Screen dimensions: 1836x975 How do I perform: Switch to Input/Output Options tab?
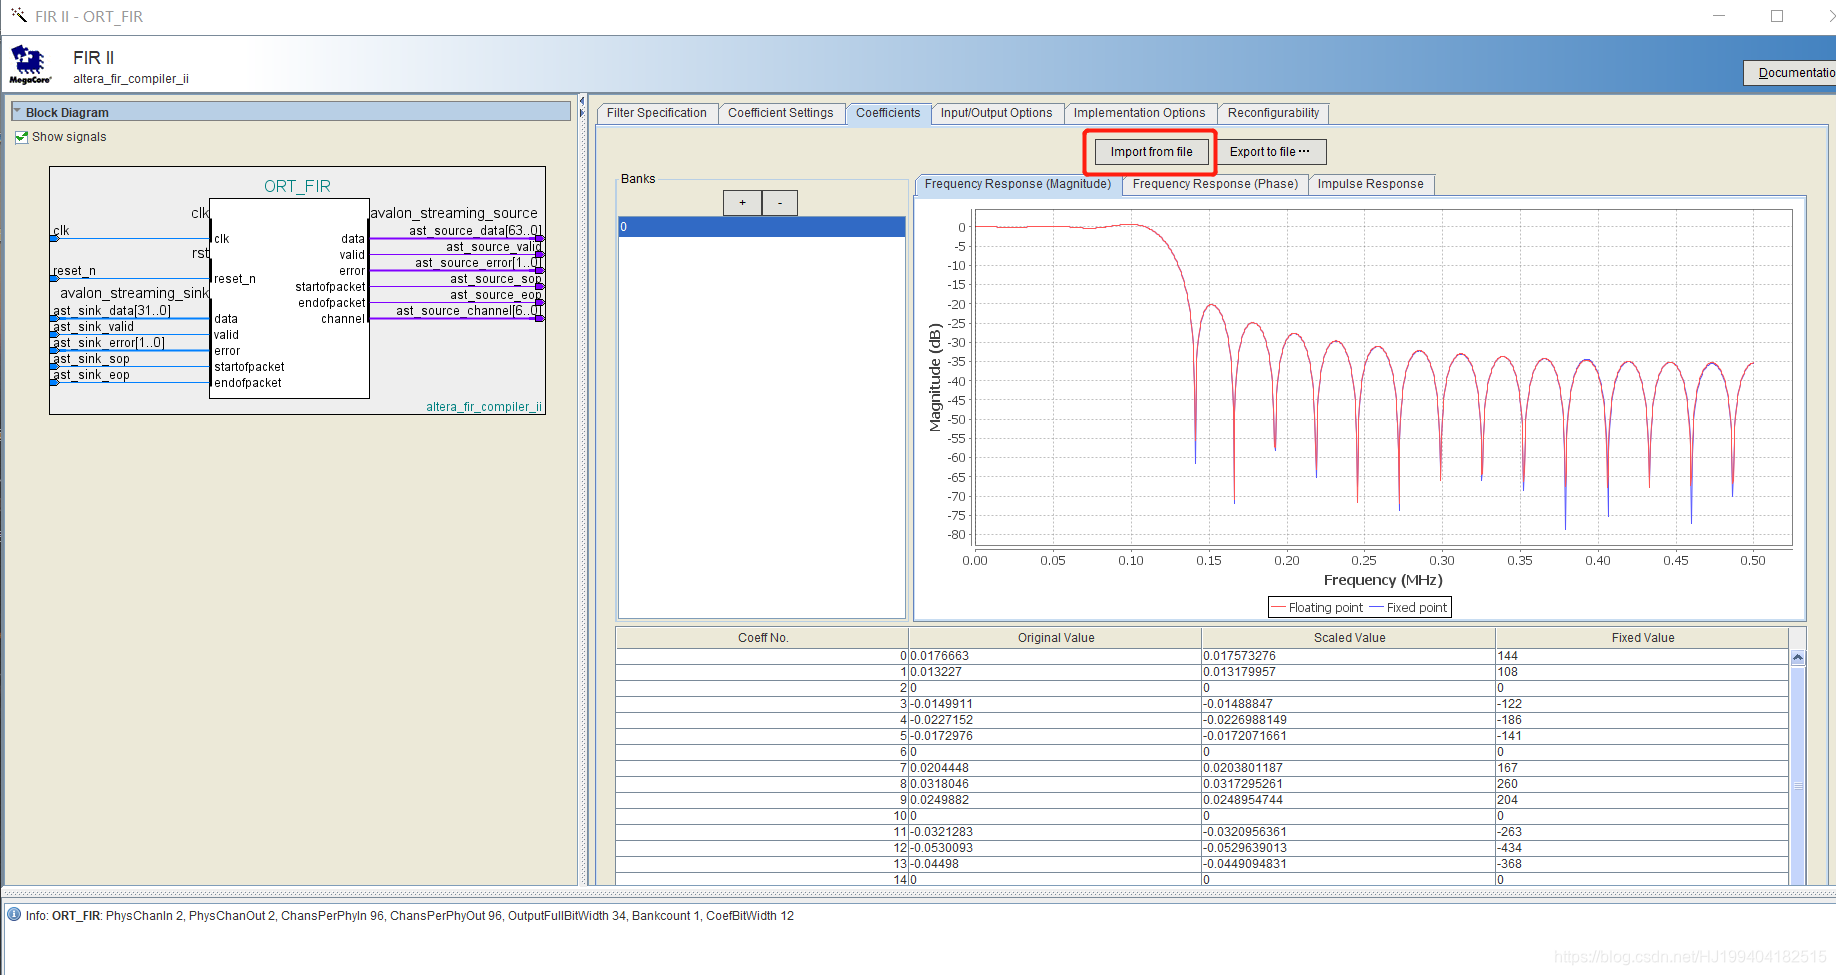click(x=996, y=113)
